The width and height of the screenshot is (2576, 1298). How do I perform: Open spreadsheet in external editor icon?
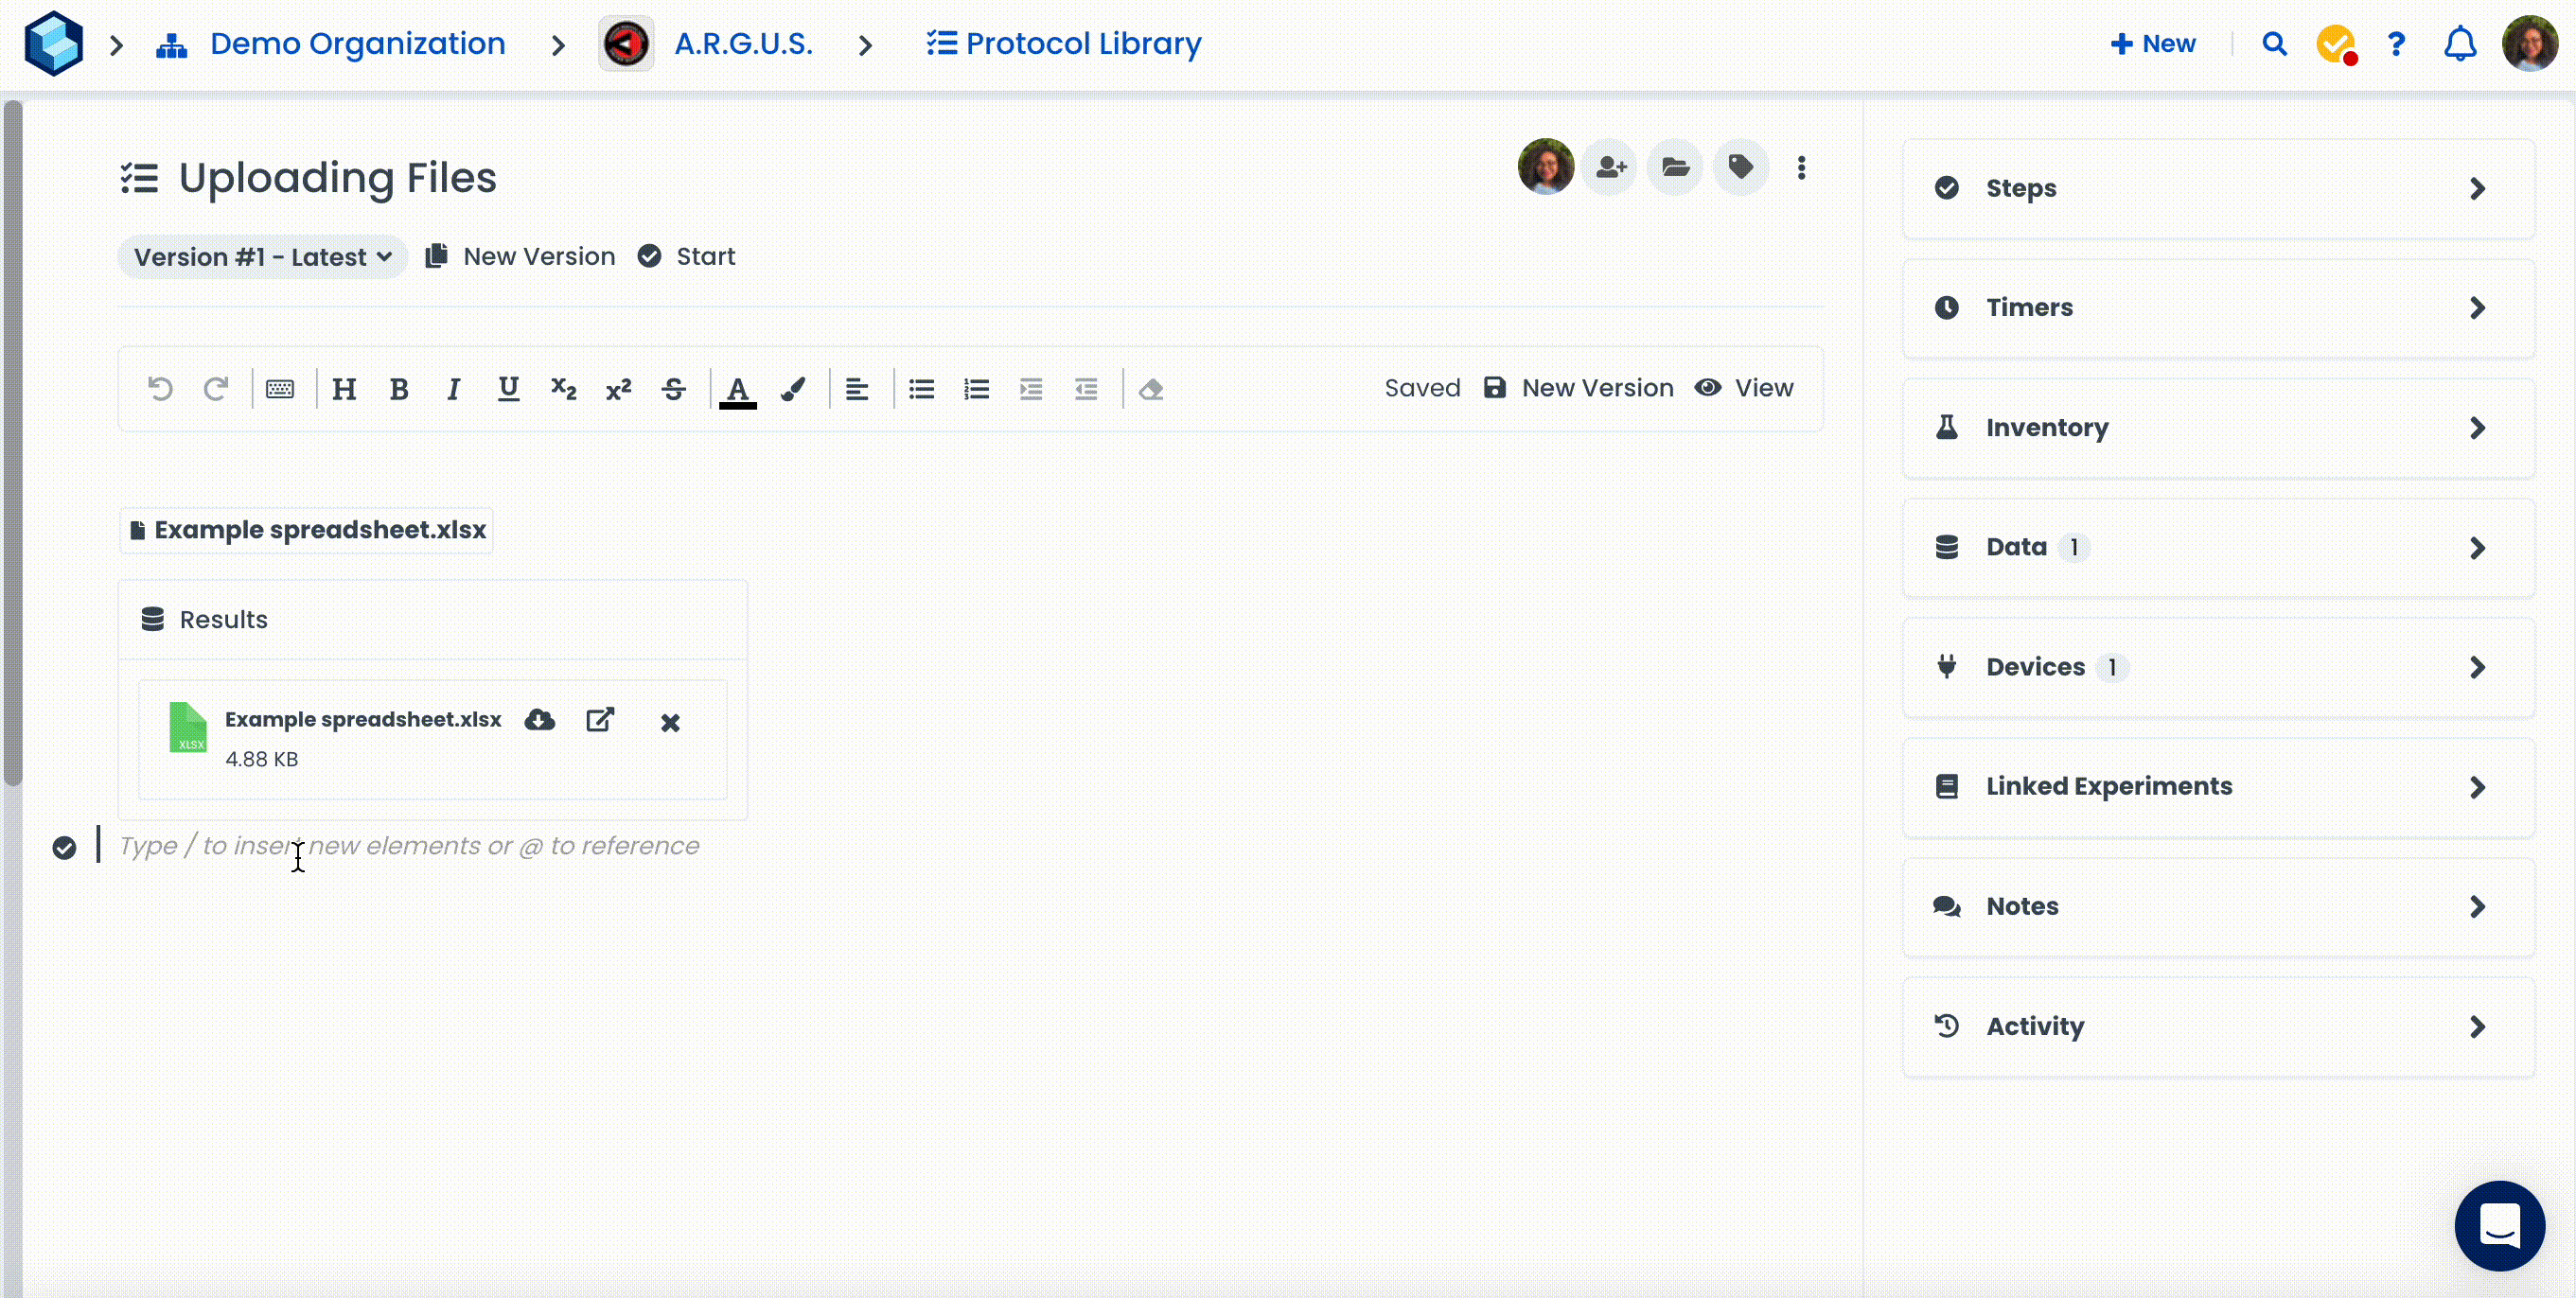click(600, 720)
